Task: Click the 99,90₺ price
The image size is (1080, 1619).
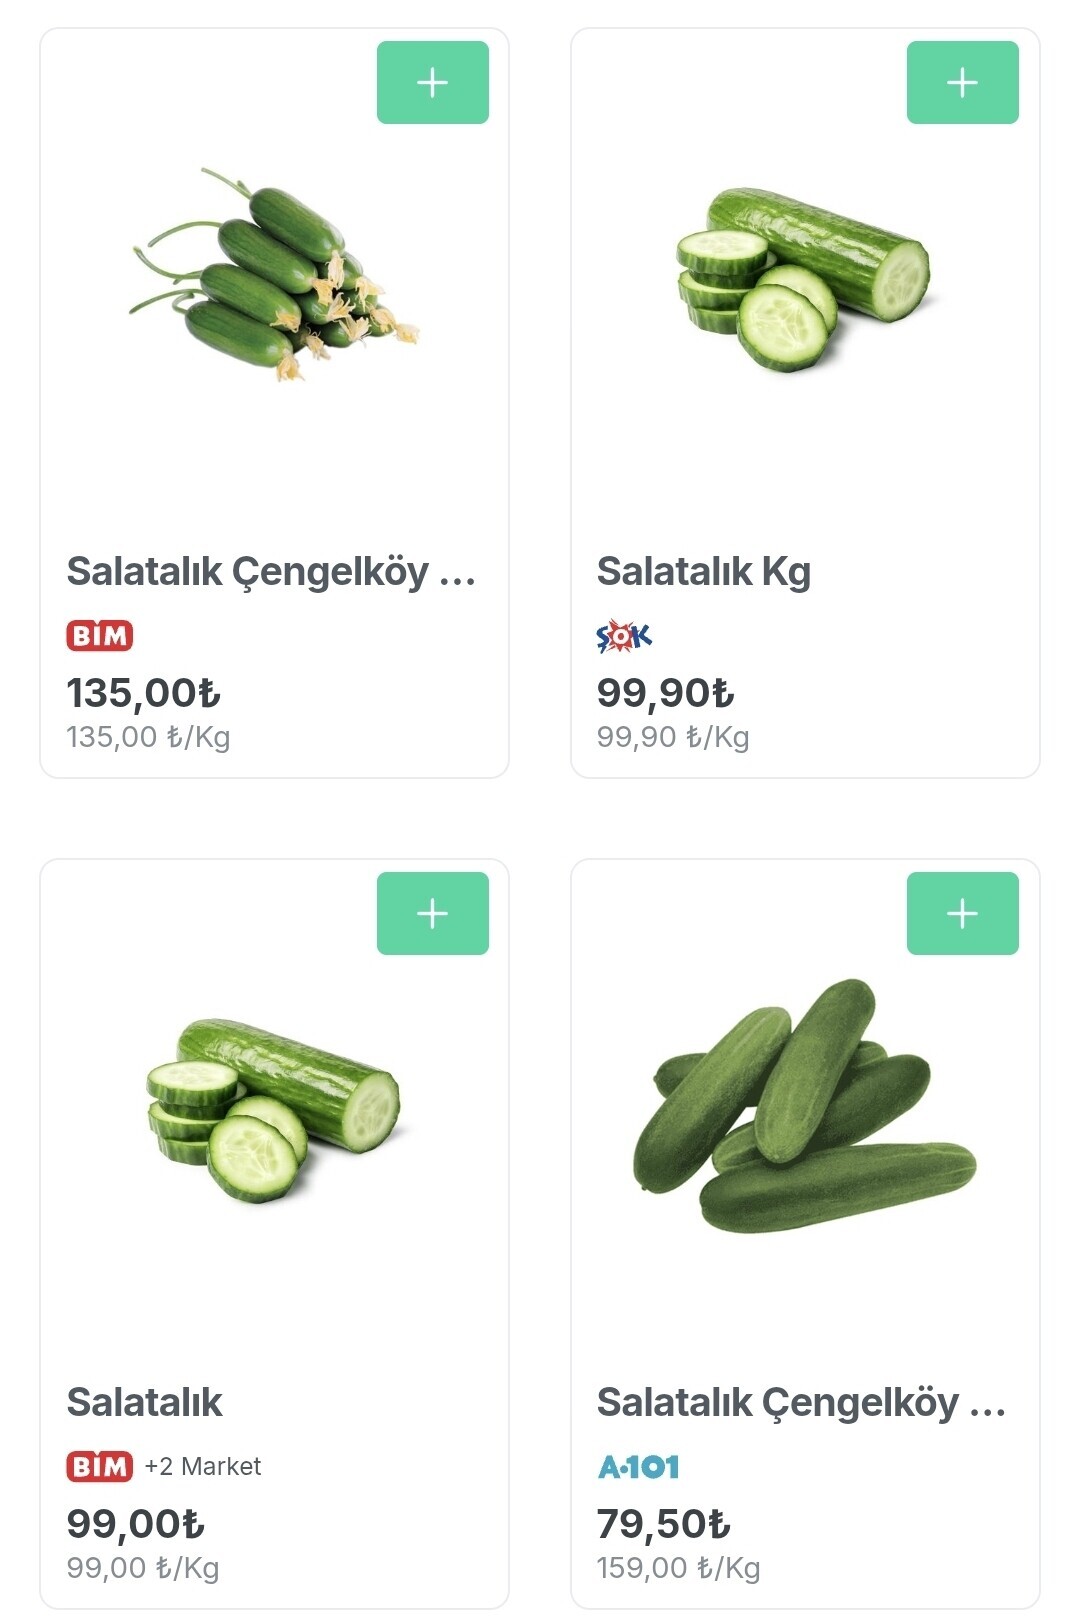Action: pos(666,693)
